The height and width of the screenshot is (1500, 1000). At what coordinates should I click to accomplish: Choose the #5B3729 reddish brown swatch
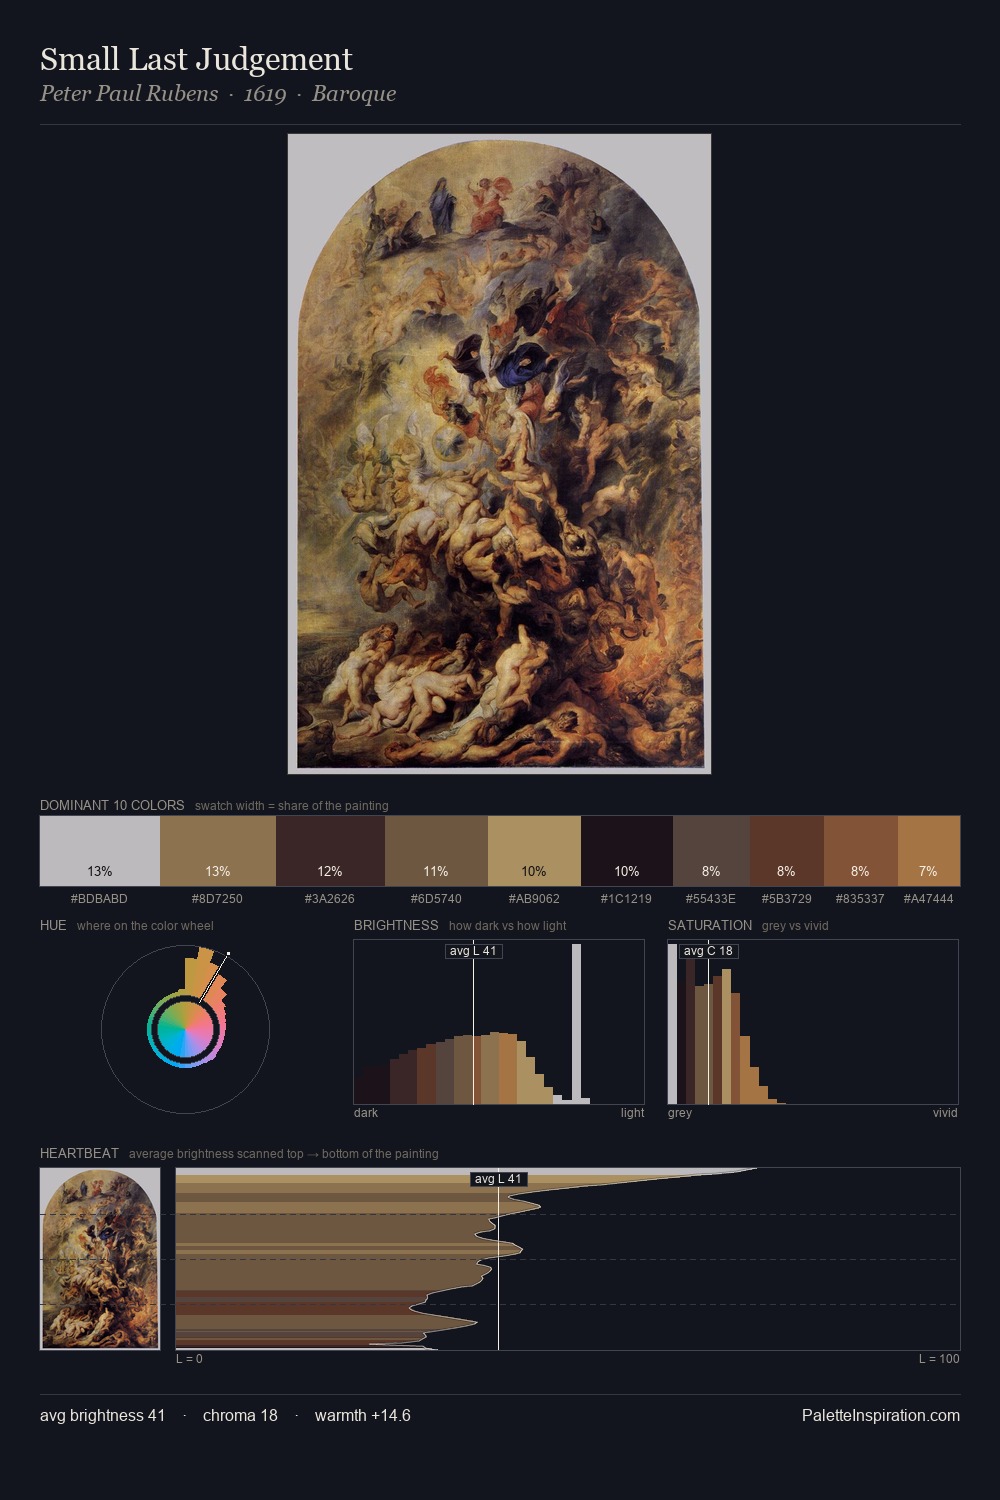pyautogui.click(x=787, y=851)
